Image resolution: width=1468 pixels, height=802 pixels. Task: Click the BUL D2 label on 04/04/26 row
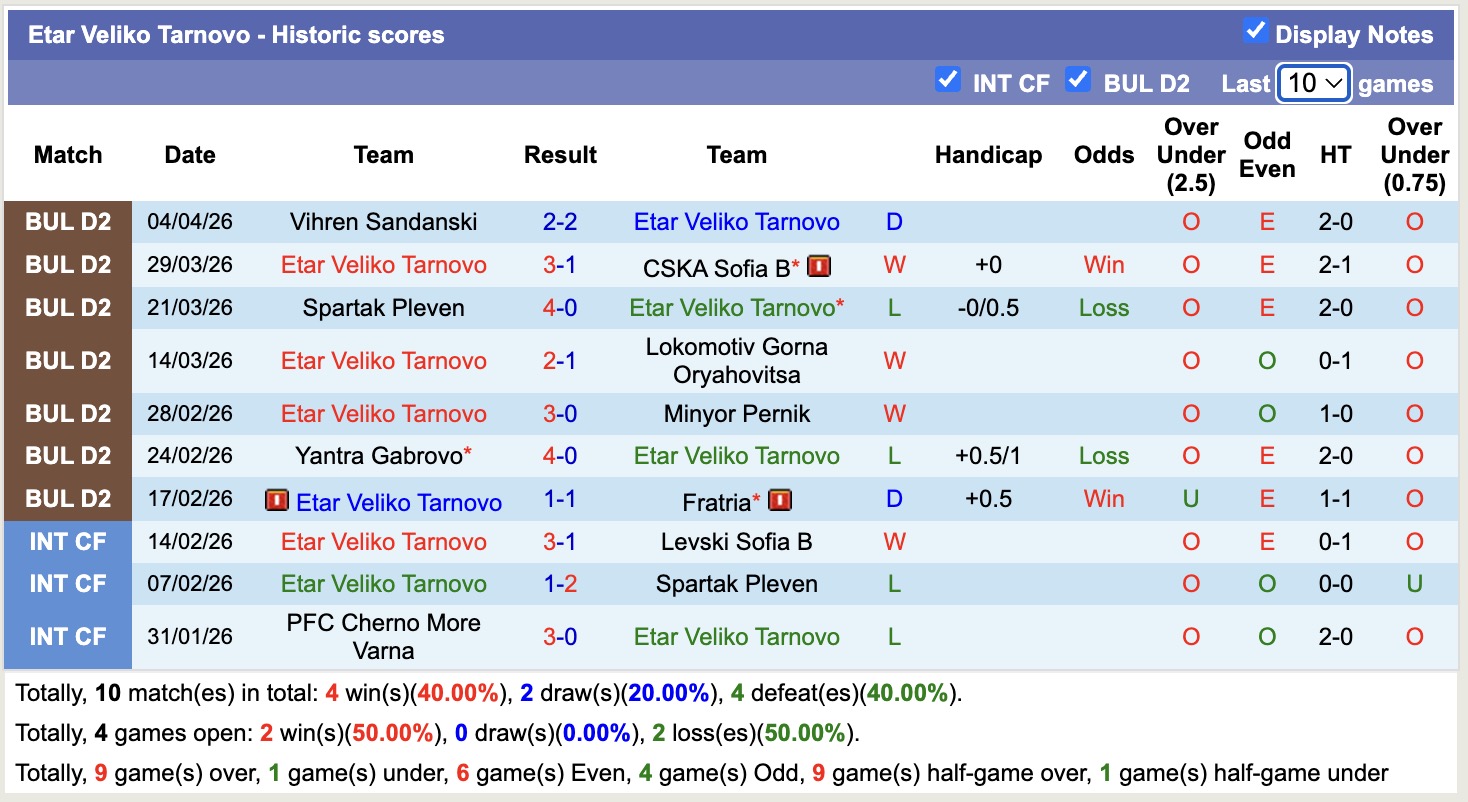tap(68, 222)
